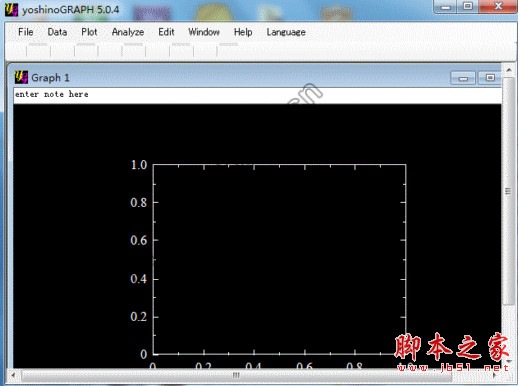
Task: Open the Data menu
Action: (57, 32)
